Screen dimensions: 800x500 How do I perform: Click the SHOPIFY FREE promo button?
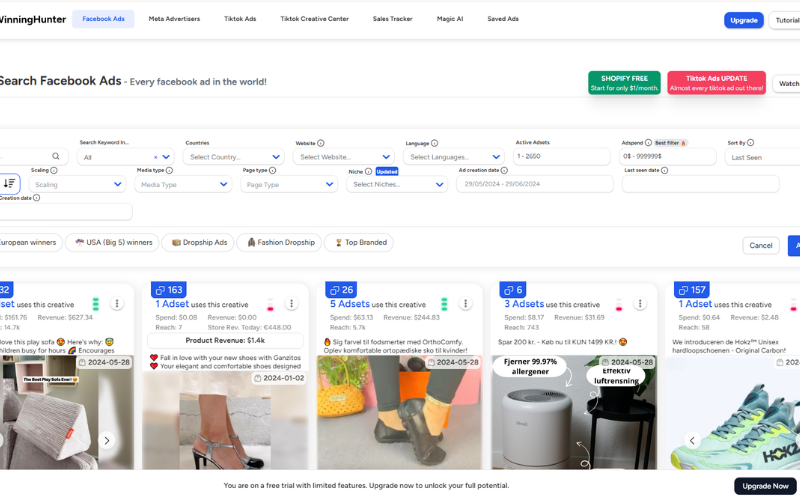(624, 83)
